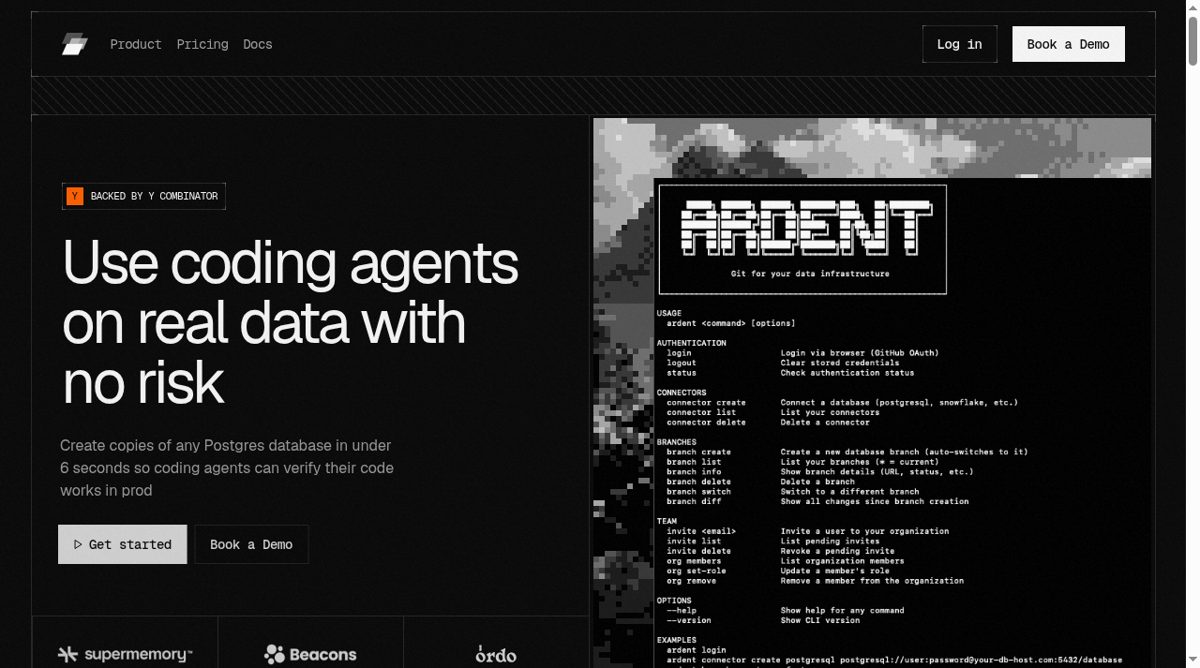Click the Beacons logo
1200x668 pixels.
[x=310, y=655]
